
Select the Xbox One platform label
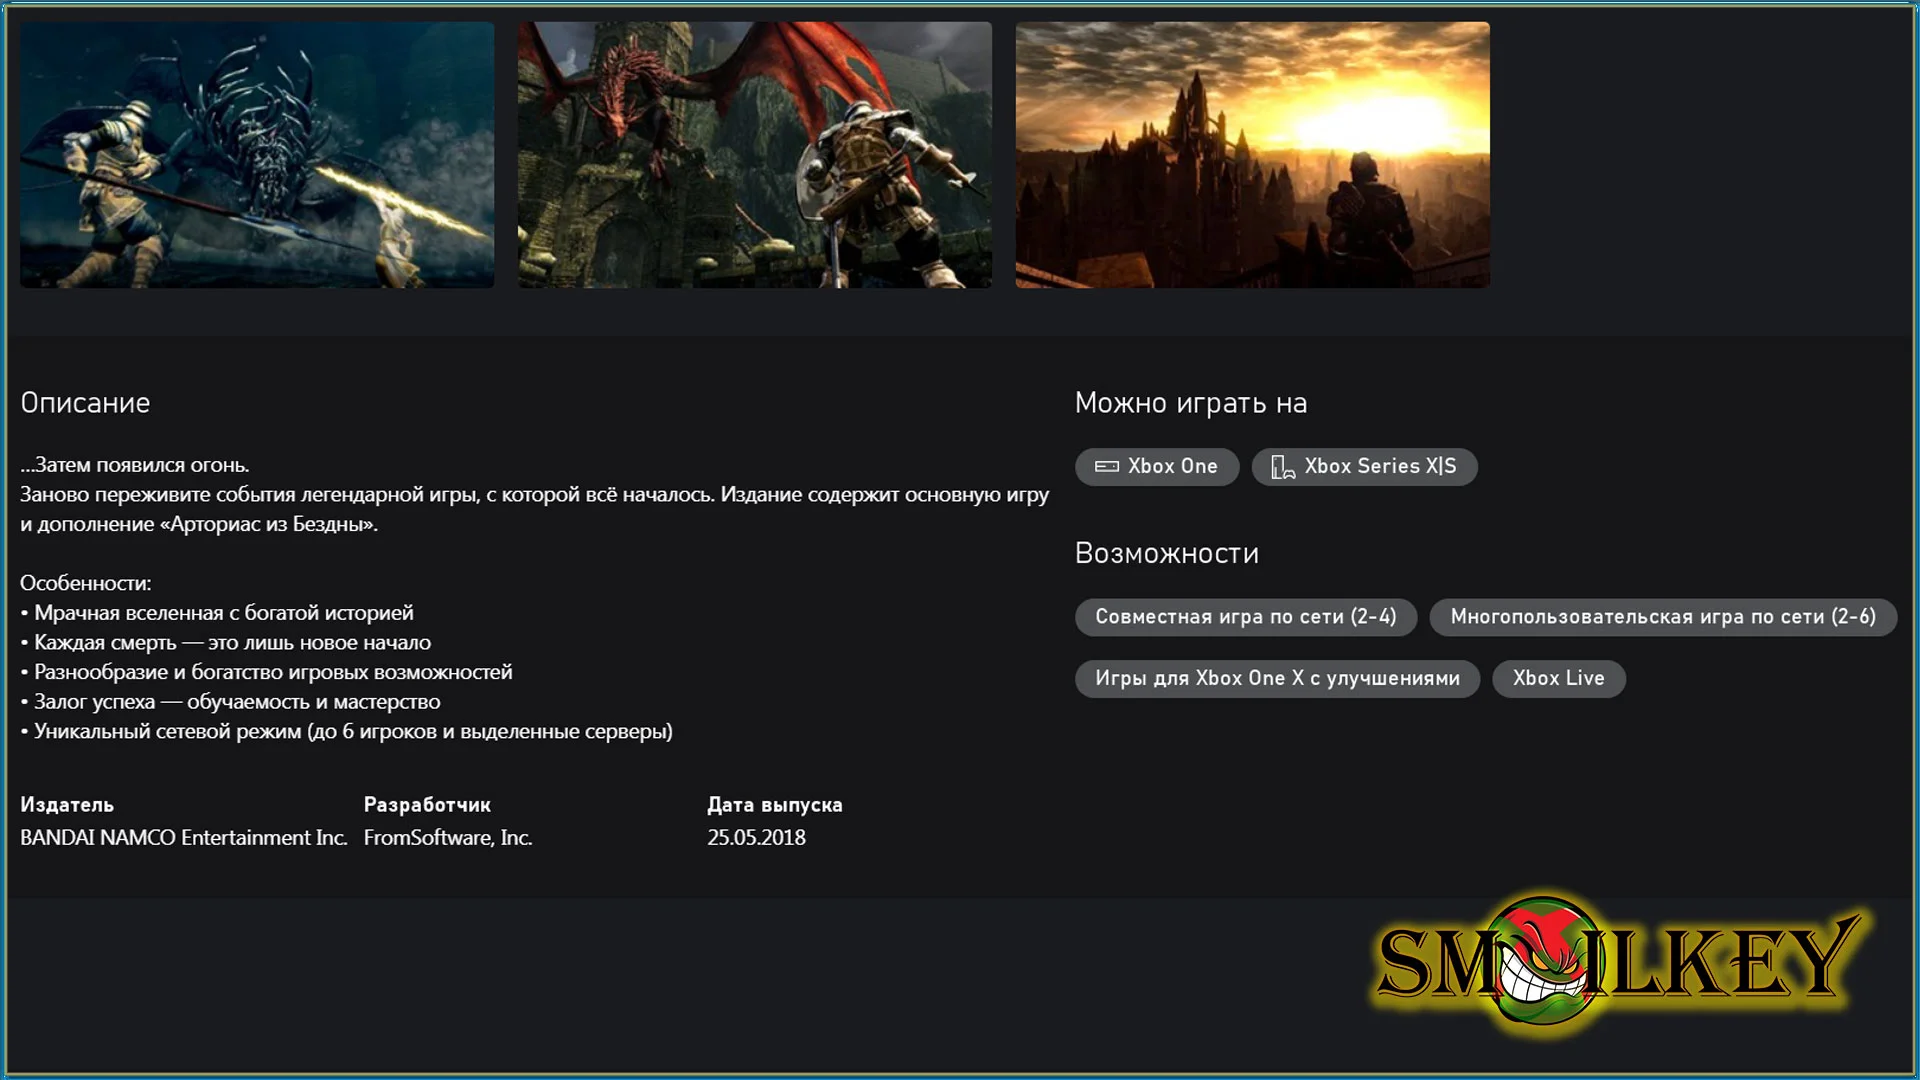(x=1173, y=467)
